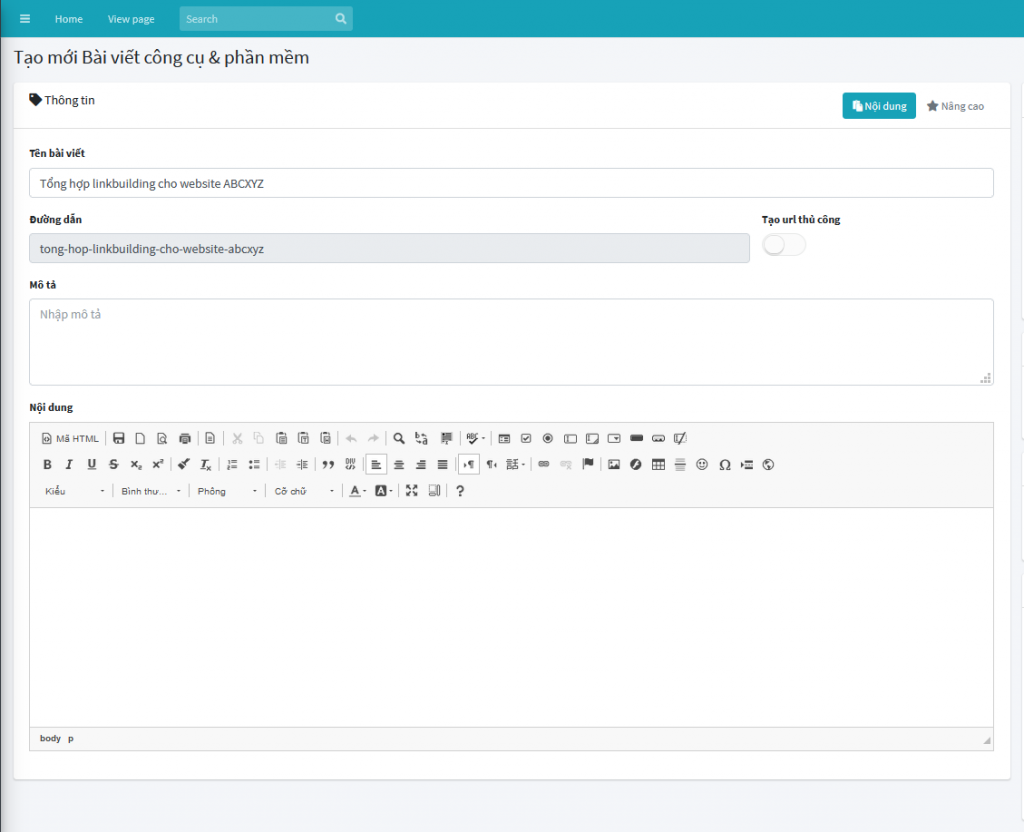
Task: Click the editor help question mark
Action: click(460, 490)
